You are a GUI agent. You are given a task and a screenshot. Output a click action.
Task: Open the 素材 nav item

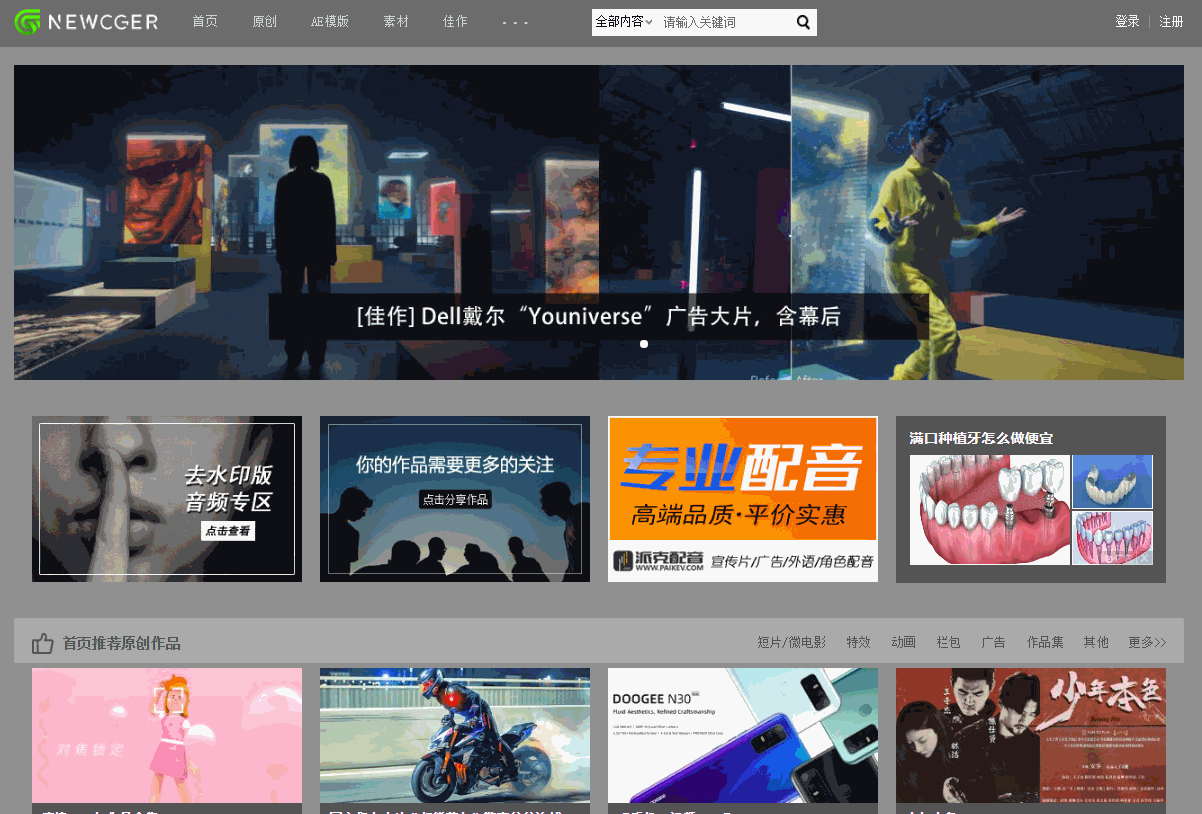click(x=396, y=22)
